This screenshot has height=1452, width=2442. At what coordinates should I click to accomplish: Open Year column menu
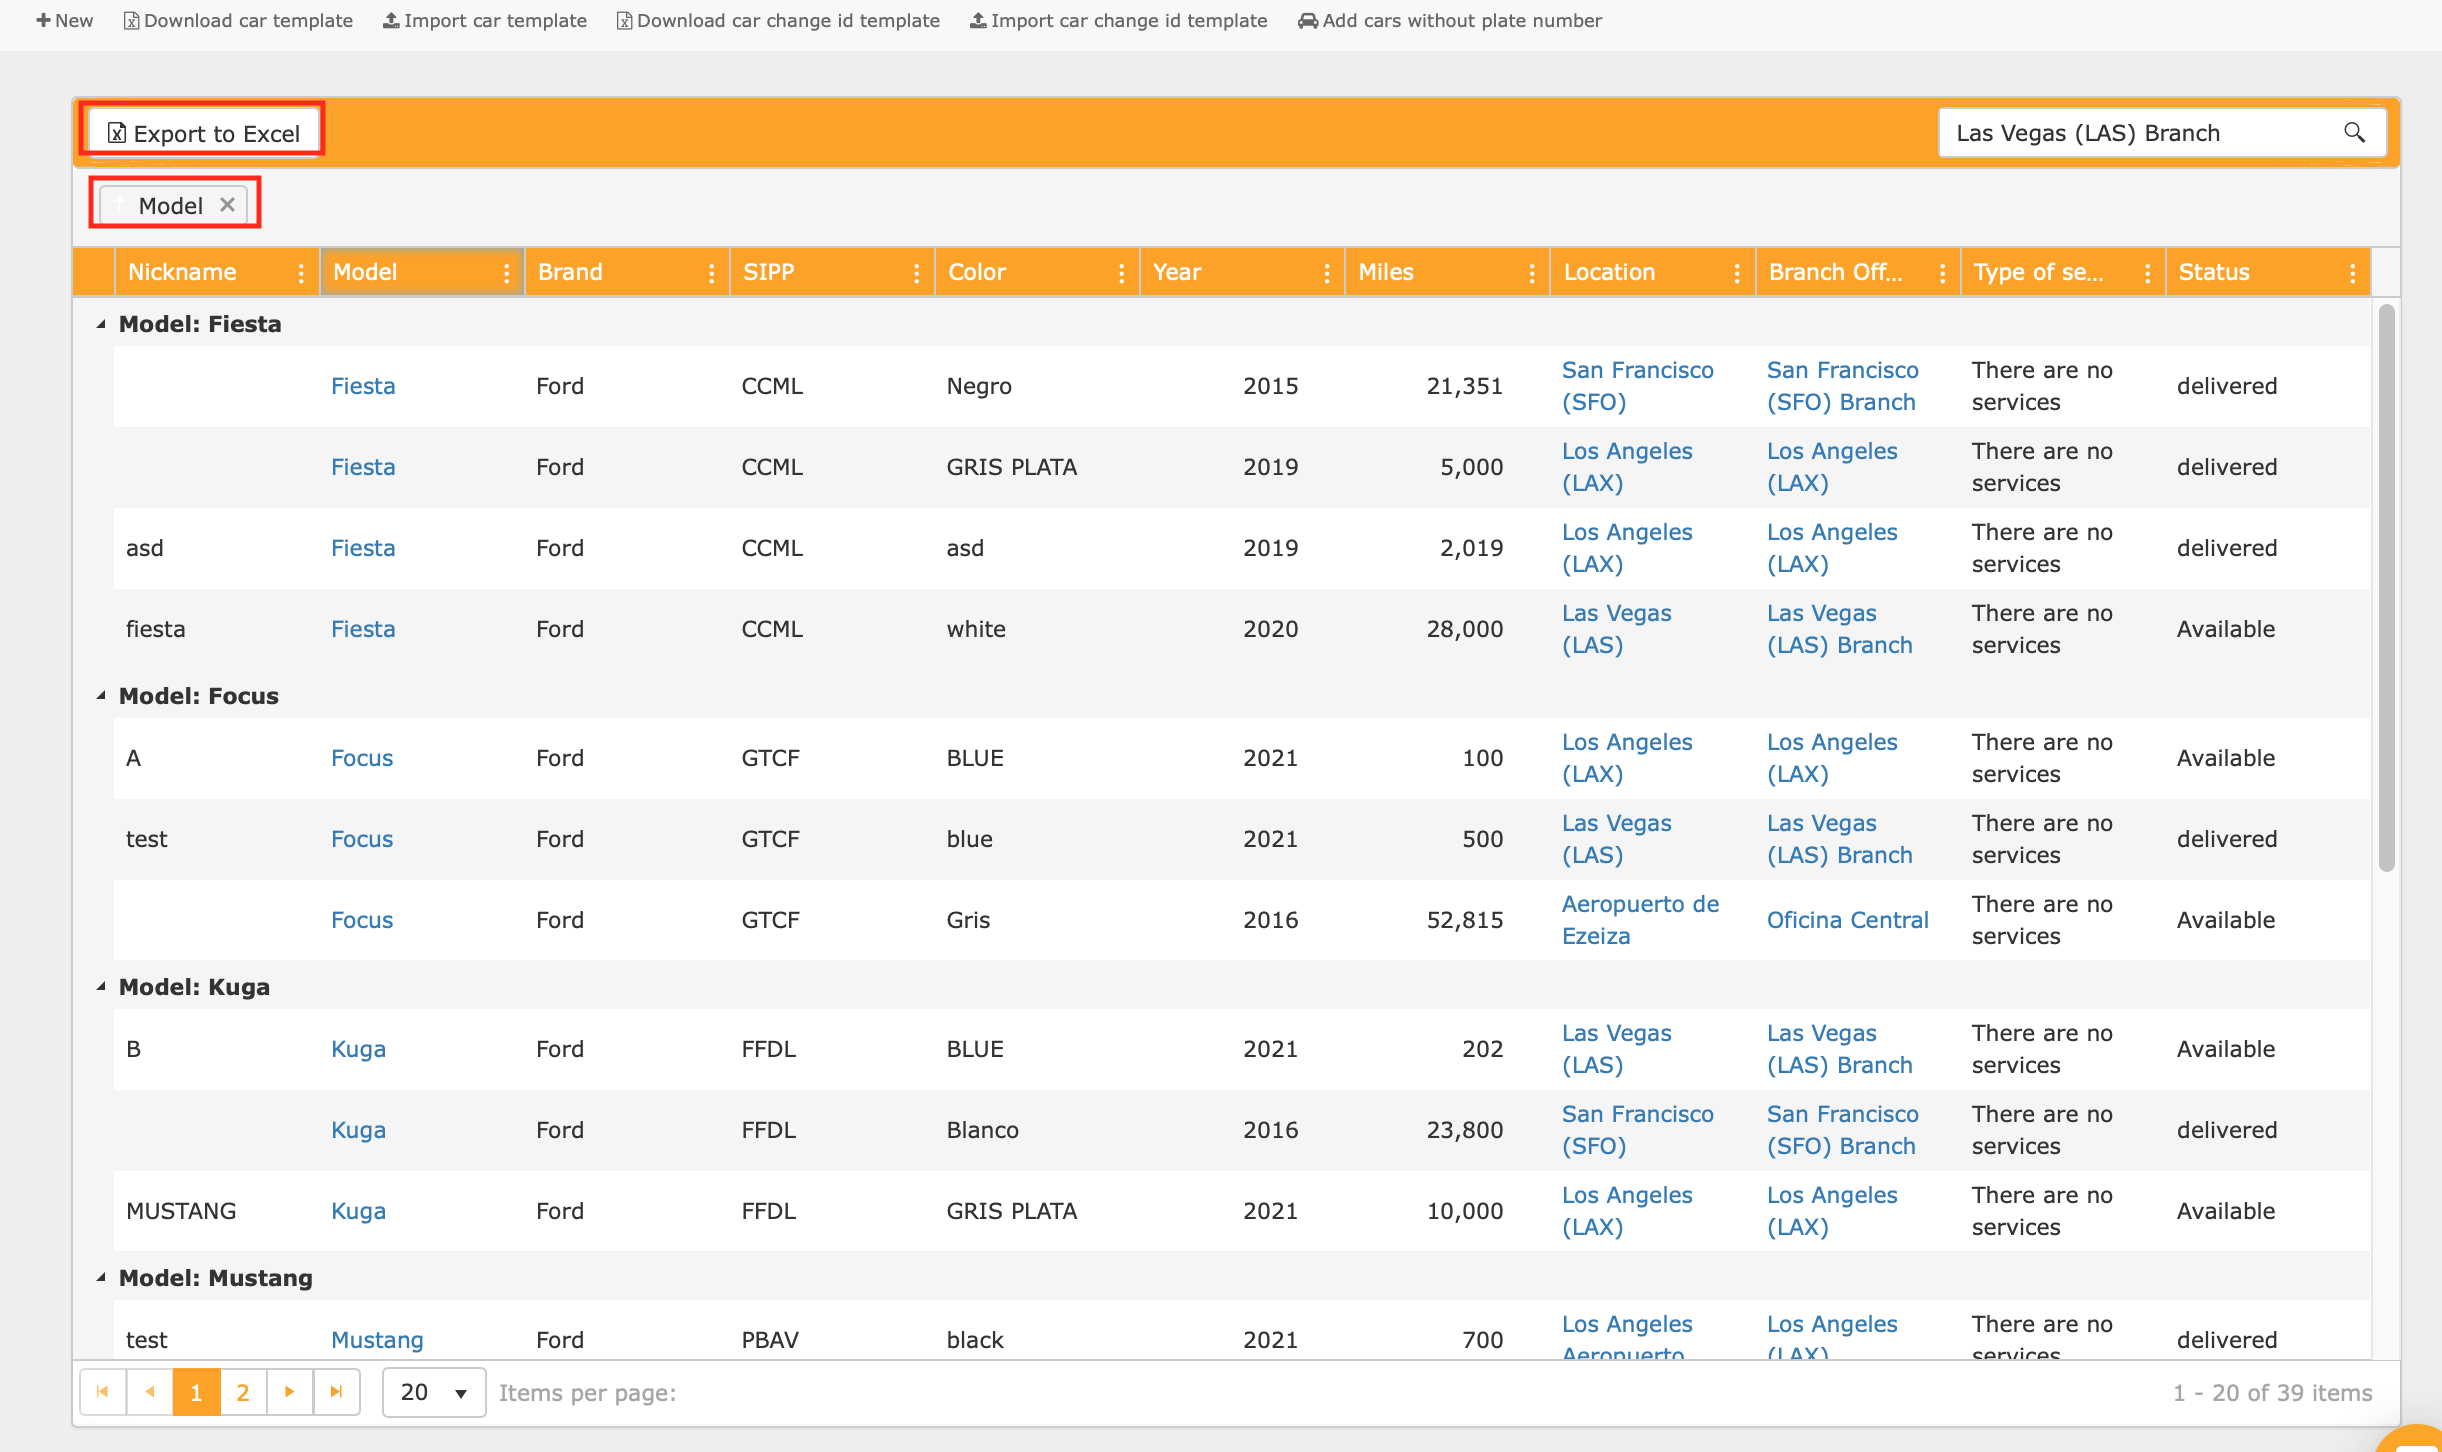[x=1326, y=272]
